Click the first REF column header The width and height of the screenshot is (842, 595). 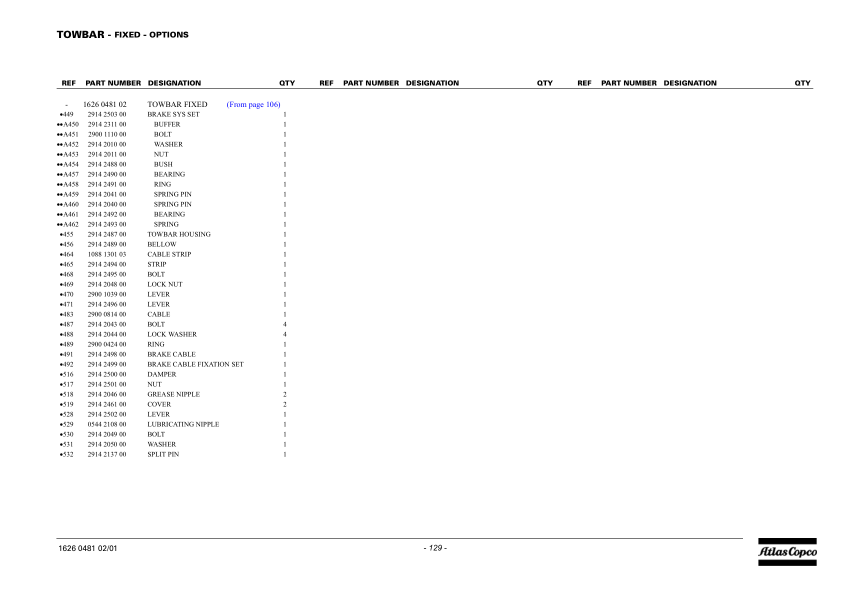[68, 83]
